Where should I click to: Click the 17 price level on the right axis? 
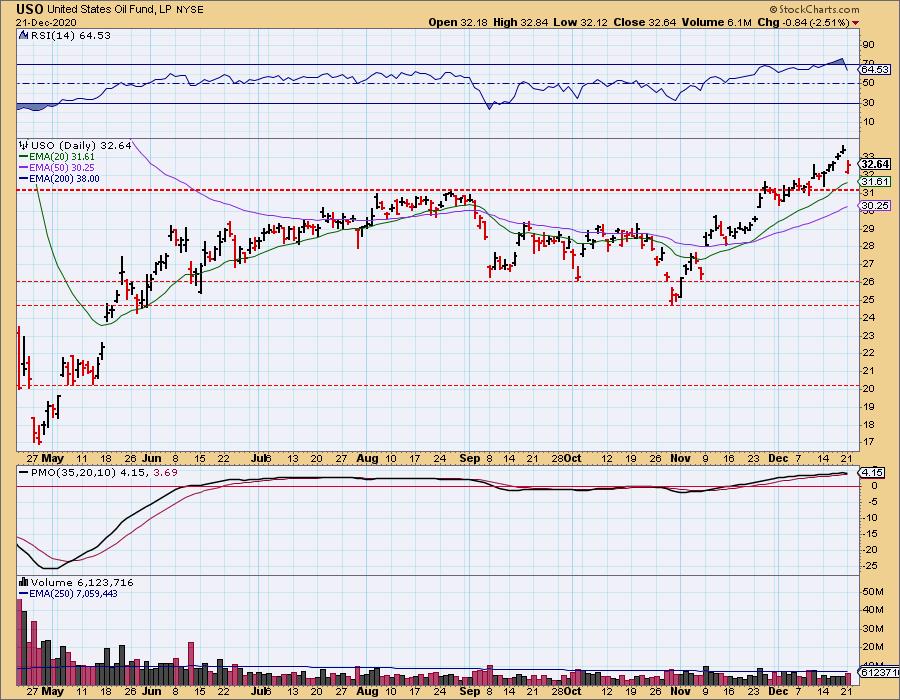[x=868, y=442]
